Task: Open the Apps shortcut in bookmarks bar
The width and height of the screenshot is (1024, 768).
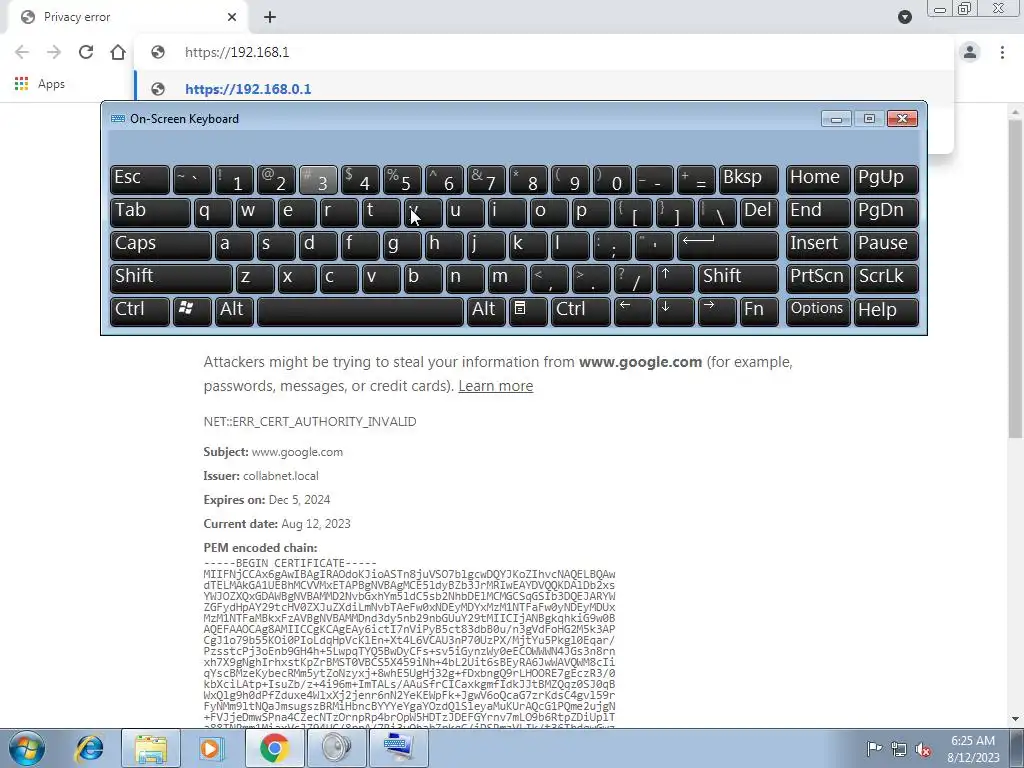Action: point(40,84)
